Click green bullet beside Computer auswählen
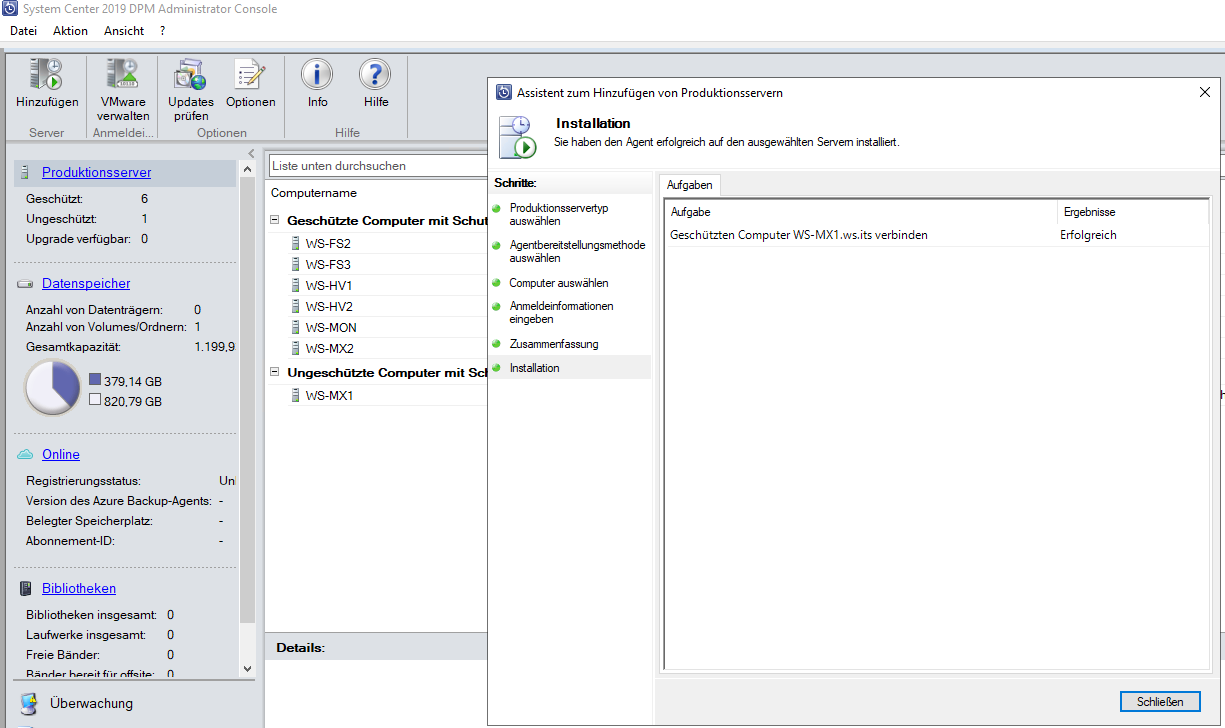This screenshot has width=1225, height=728. tap(497, 283)
